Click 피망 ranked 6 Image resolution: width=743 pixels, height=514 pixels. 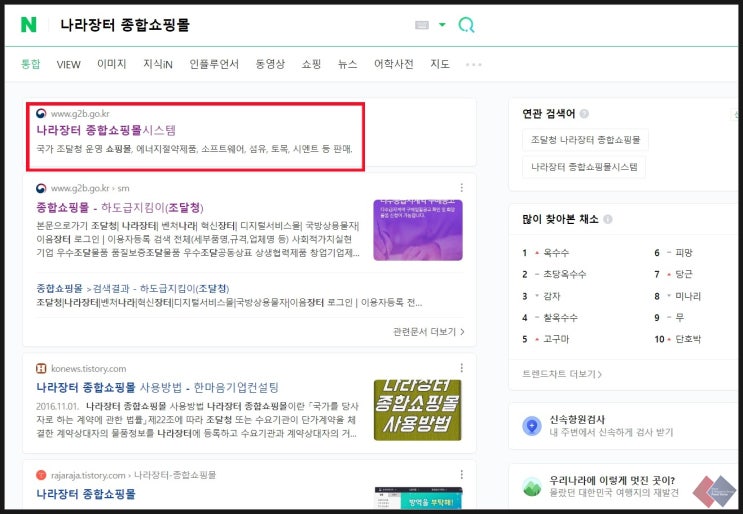point(684,252)
